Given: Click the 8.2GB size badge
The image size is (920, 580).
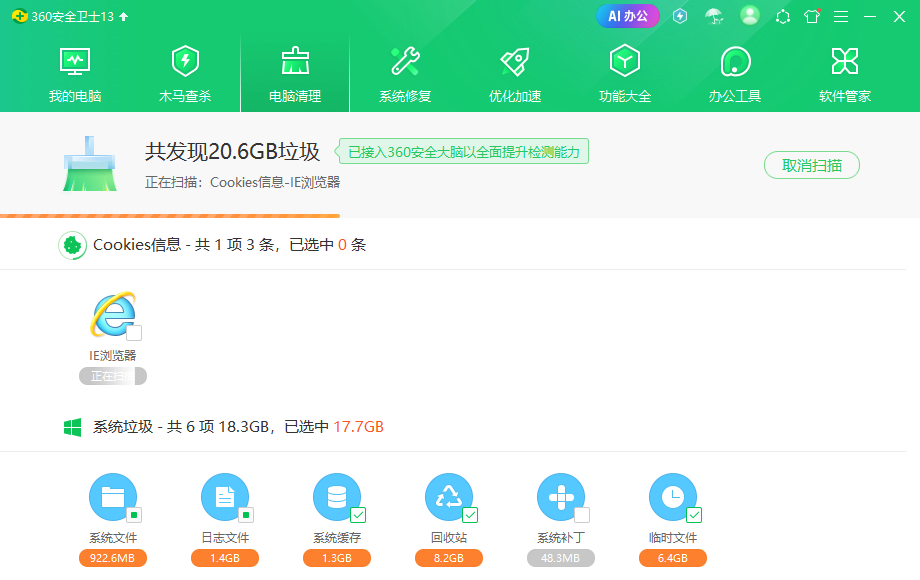Looking at the screenshot, I should tap(449, 558).
